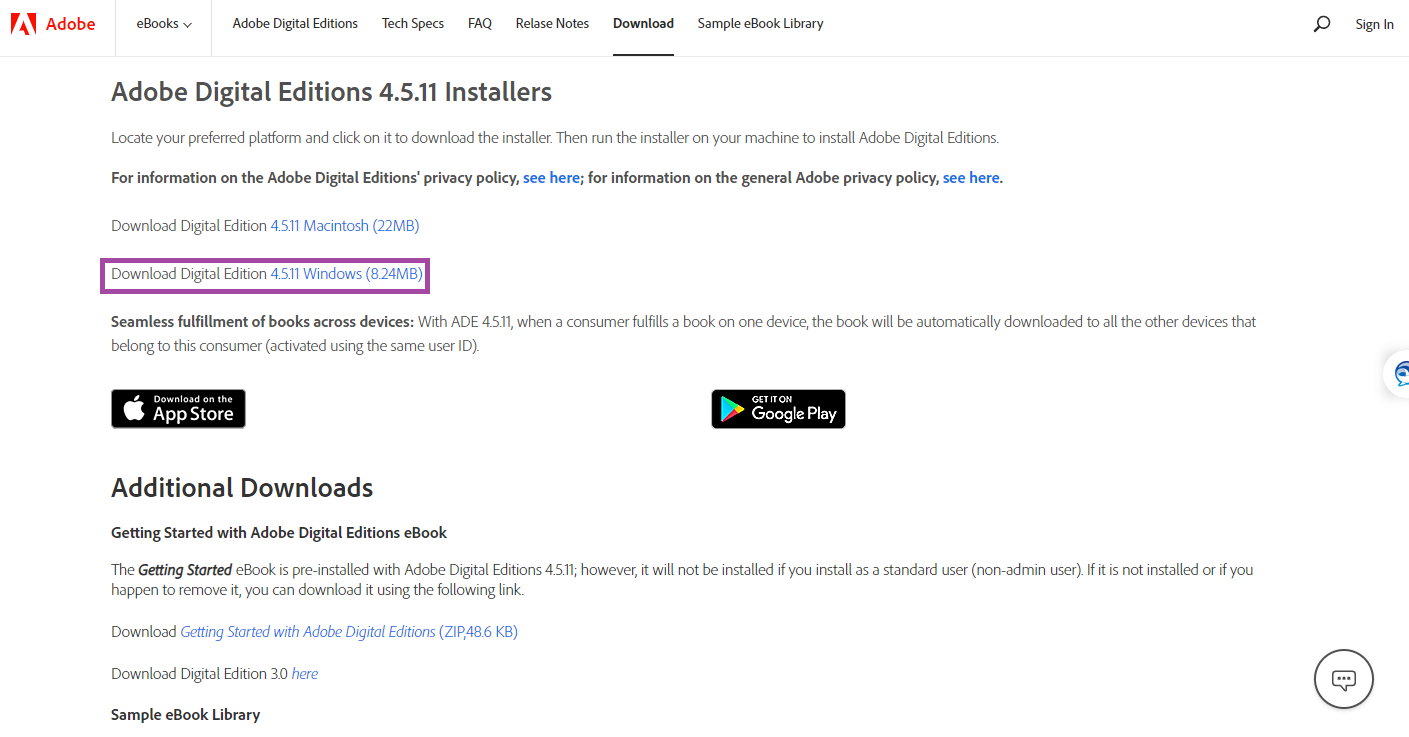The image size is (1409, 737).
Task: Download the 4.5.11 Windows (8.24MB) installer
Action: point(347,274)
